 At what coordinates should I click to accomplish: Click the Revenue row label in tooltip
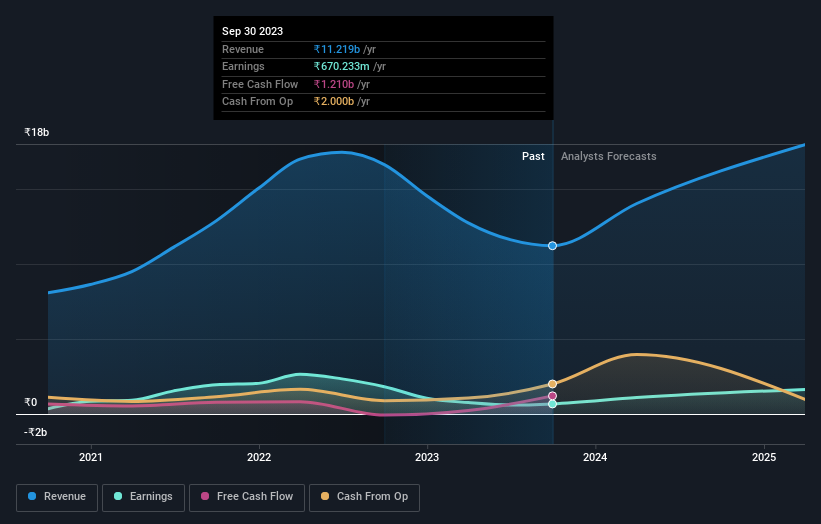243,49
